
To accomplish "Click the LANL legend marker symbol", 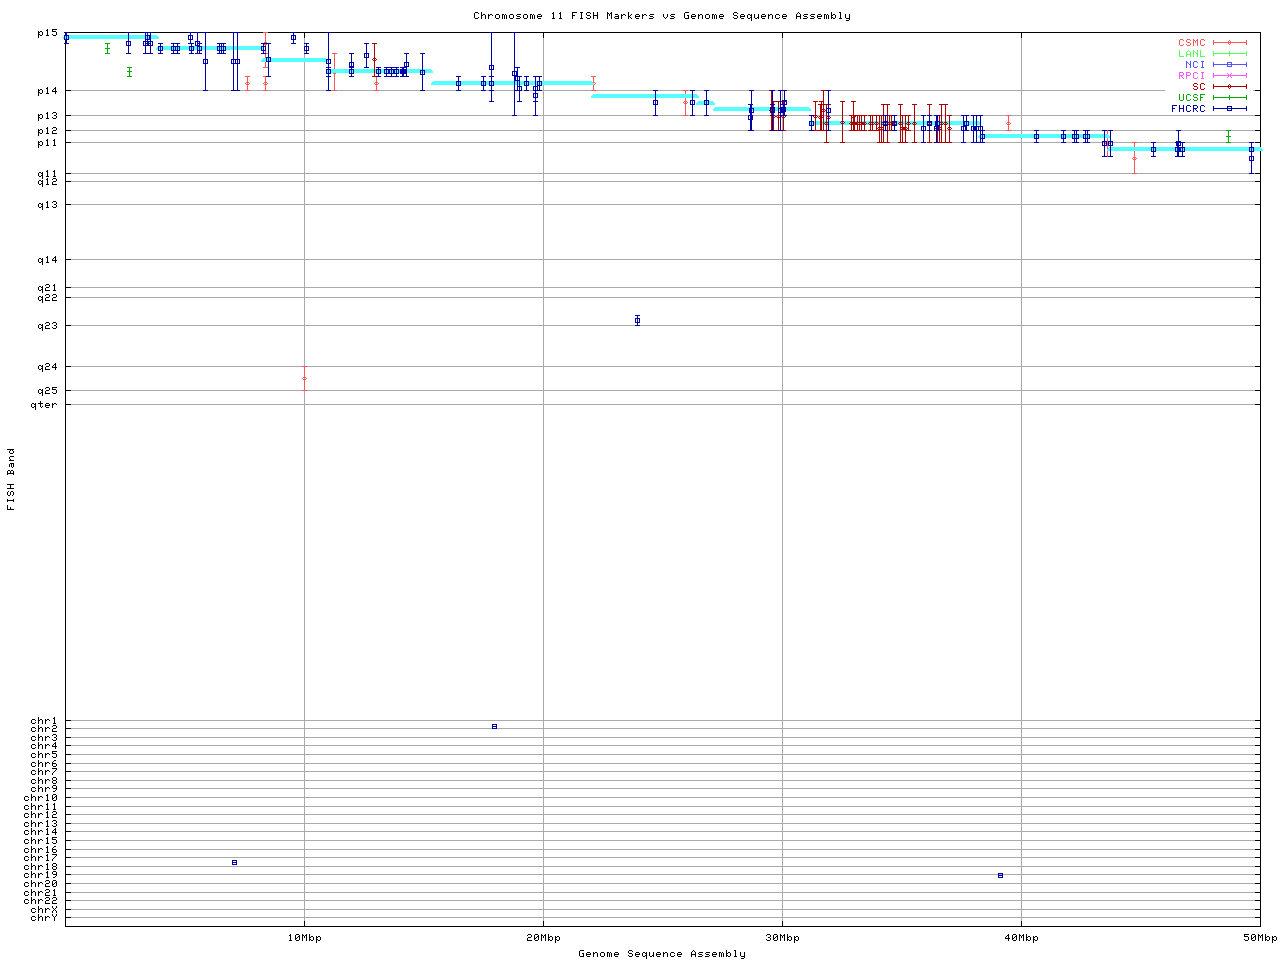I will click(x=1229, y=54).
